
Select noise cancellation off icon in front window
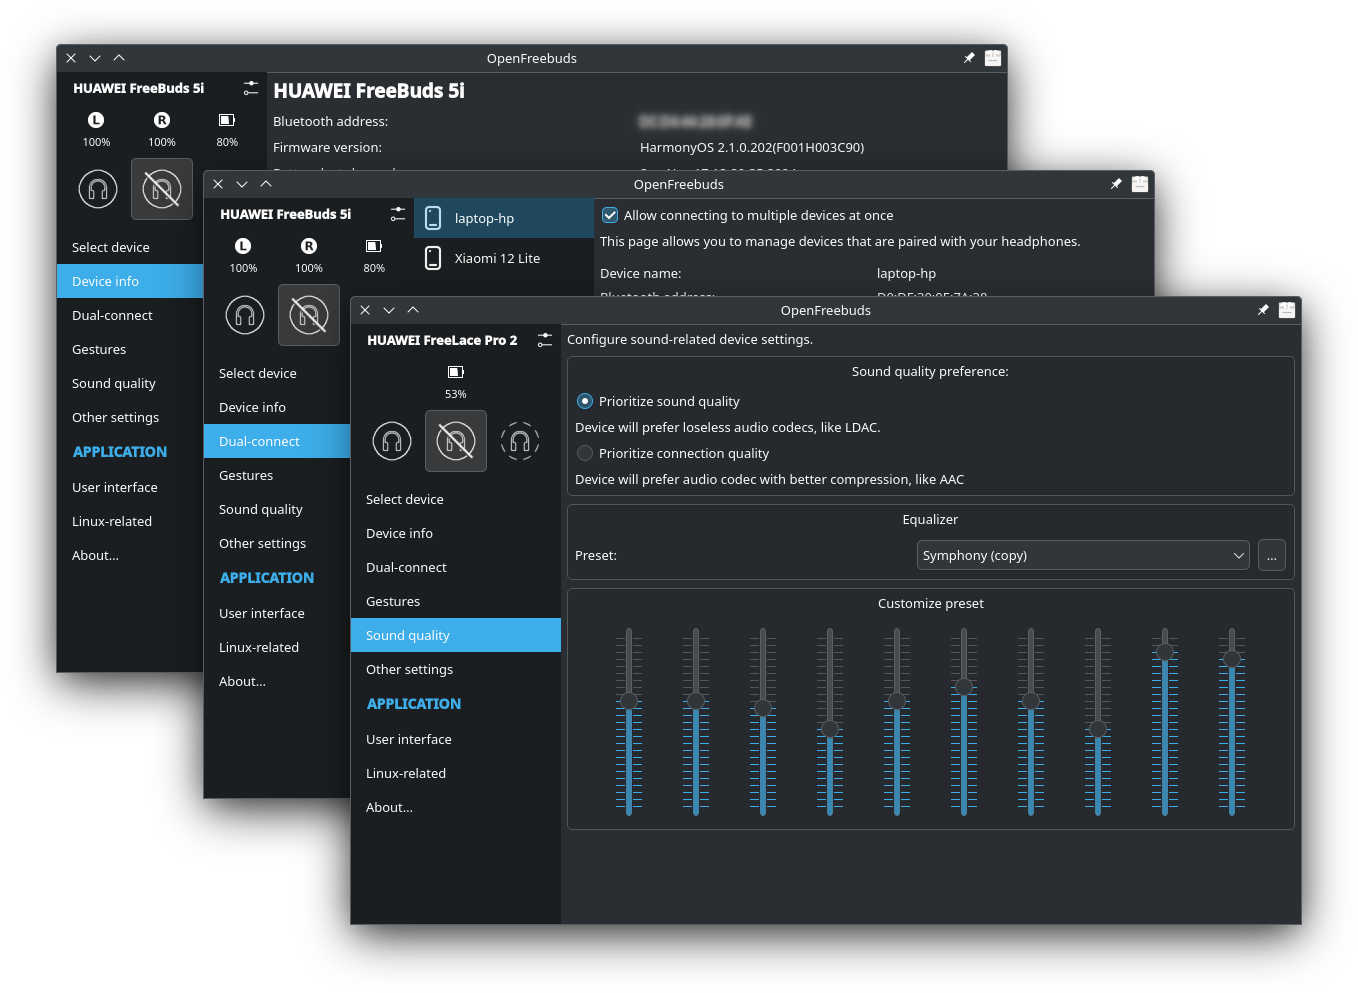456,441
